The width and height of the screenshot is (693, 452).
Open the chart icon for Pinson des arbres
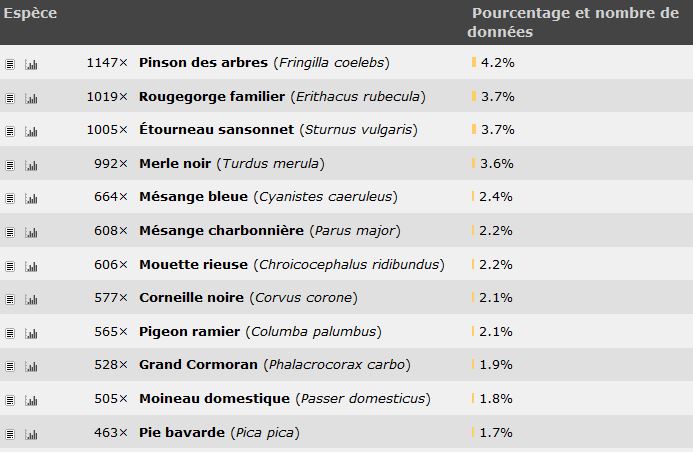[x=31, y=65]
